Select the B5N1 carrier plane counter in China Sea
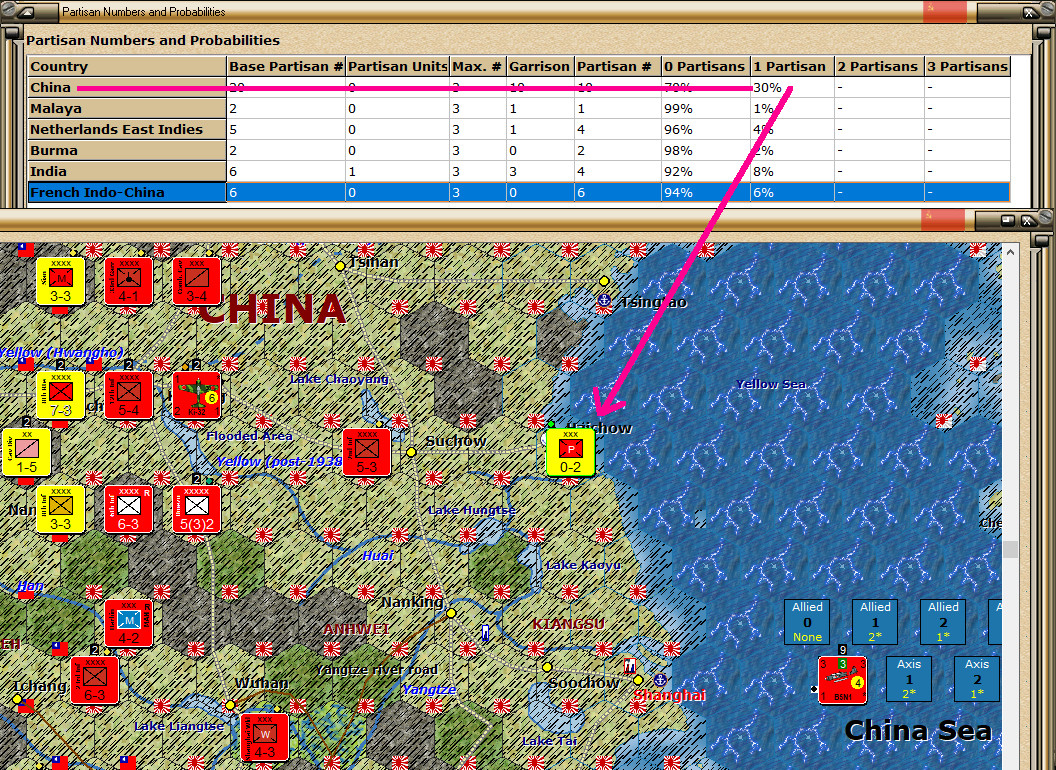This screenshot has height=770, width=1056. 842,680
